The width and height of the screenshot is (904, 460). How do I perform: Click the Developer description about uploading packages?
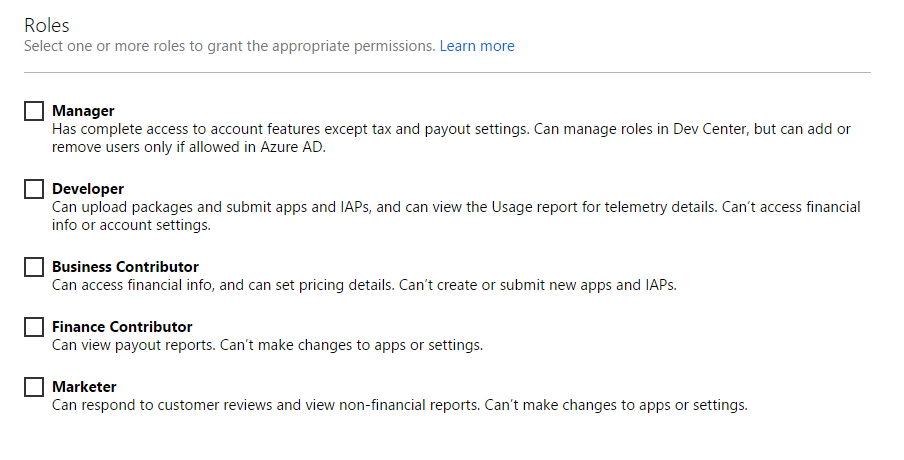click(456, 216)
